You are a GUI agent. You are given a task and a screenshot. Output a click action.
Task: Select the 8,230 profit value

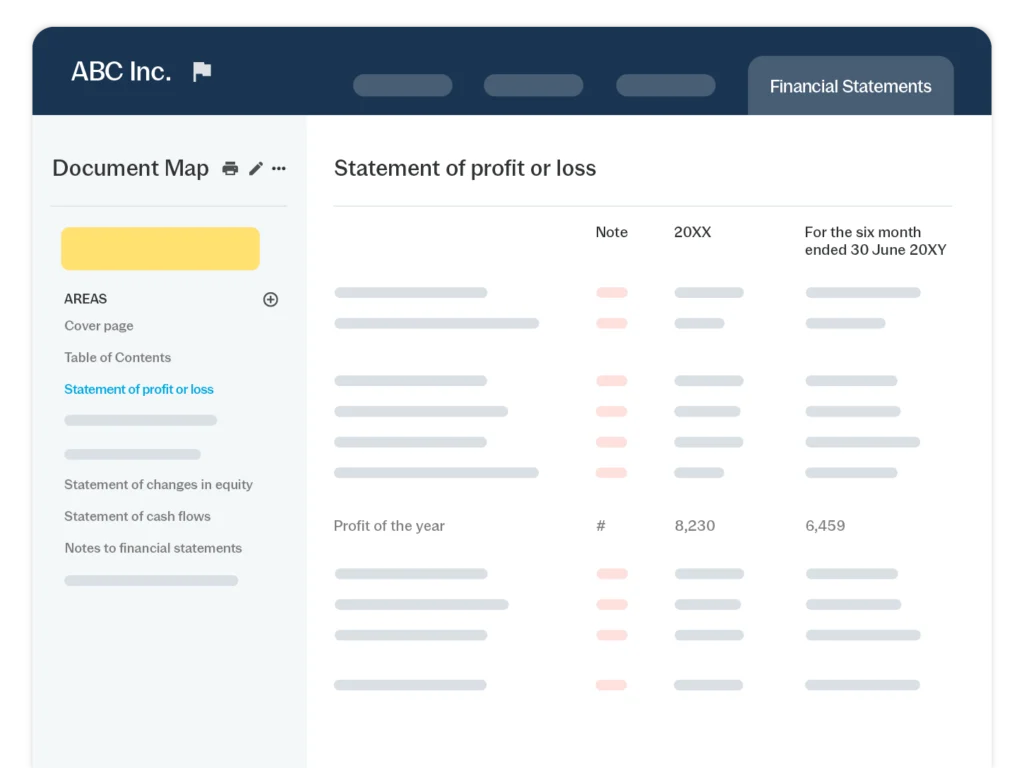point(694,526)
